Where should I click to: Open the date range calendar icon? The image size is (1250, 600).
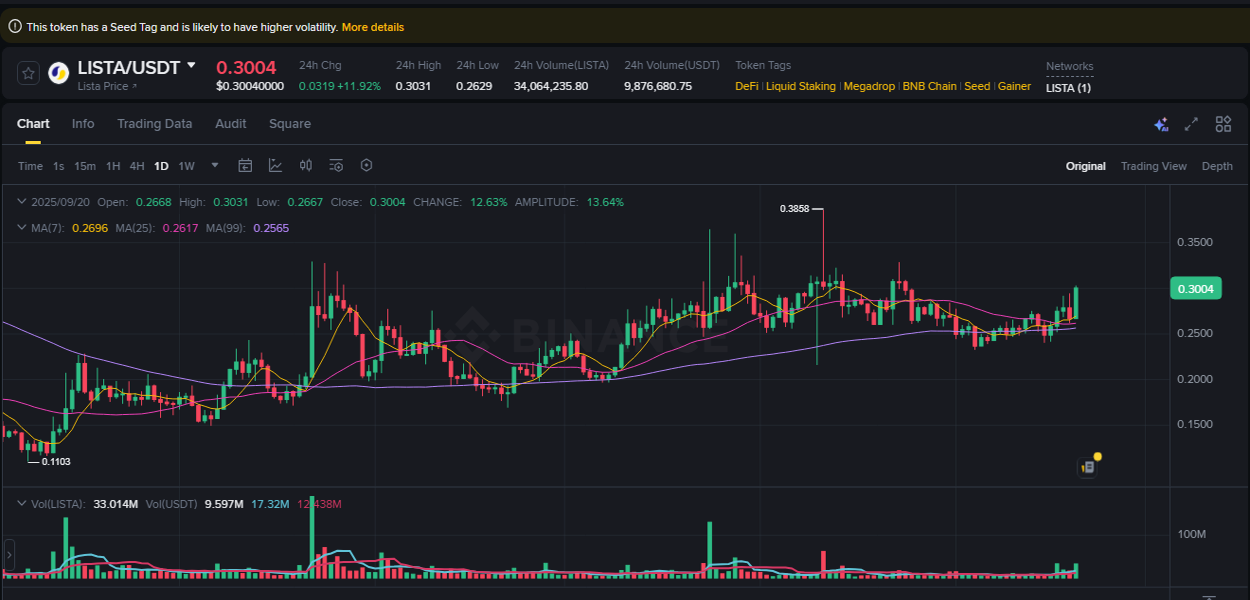[x=245, y=165]
